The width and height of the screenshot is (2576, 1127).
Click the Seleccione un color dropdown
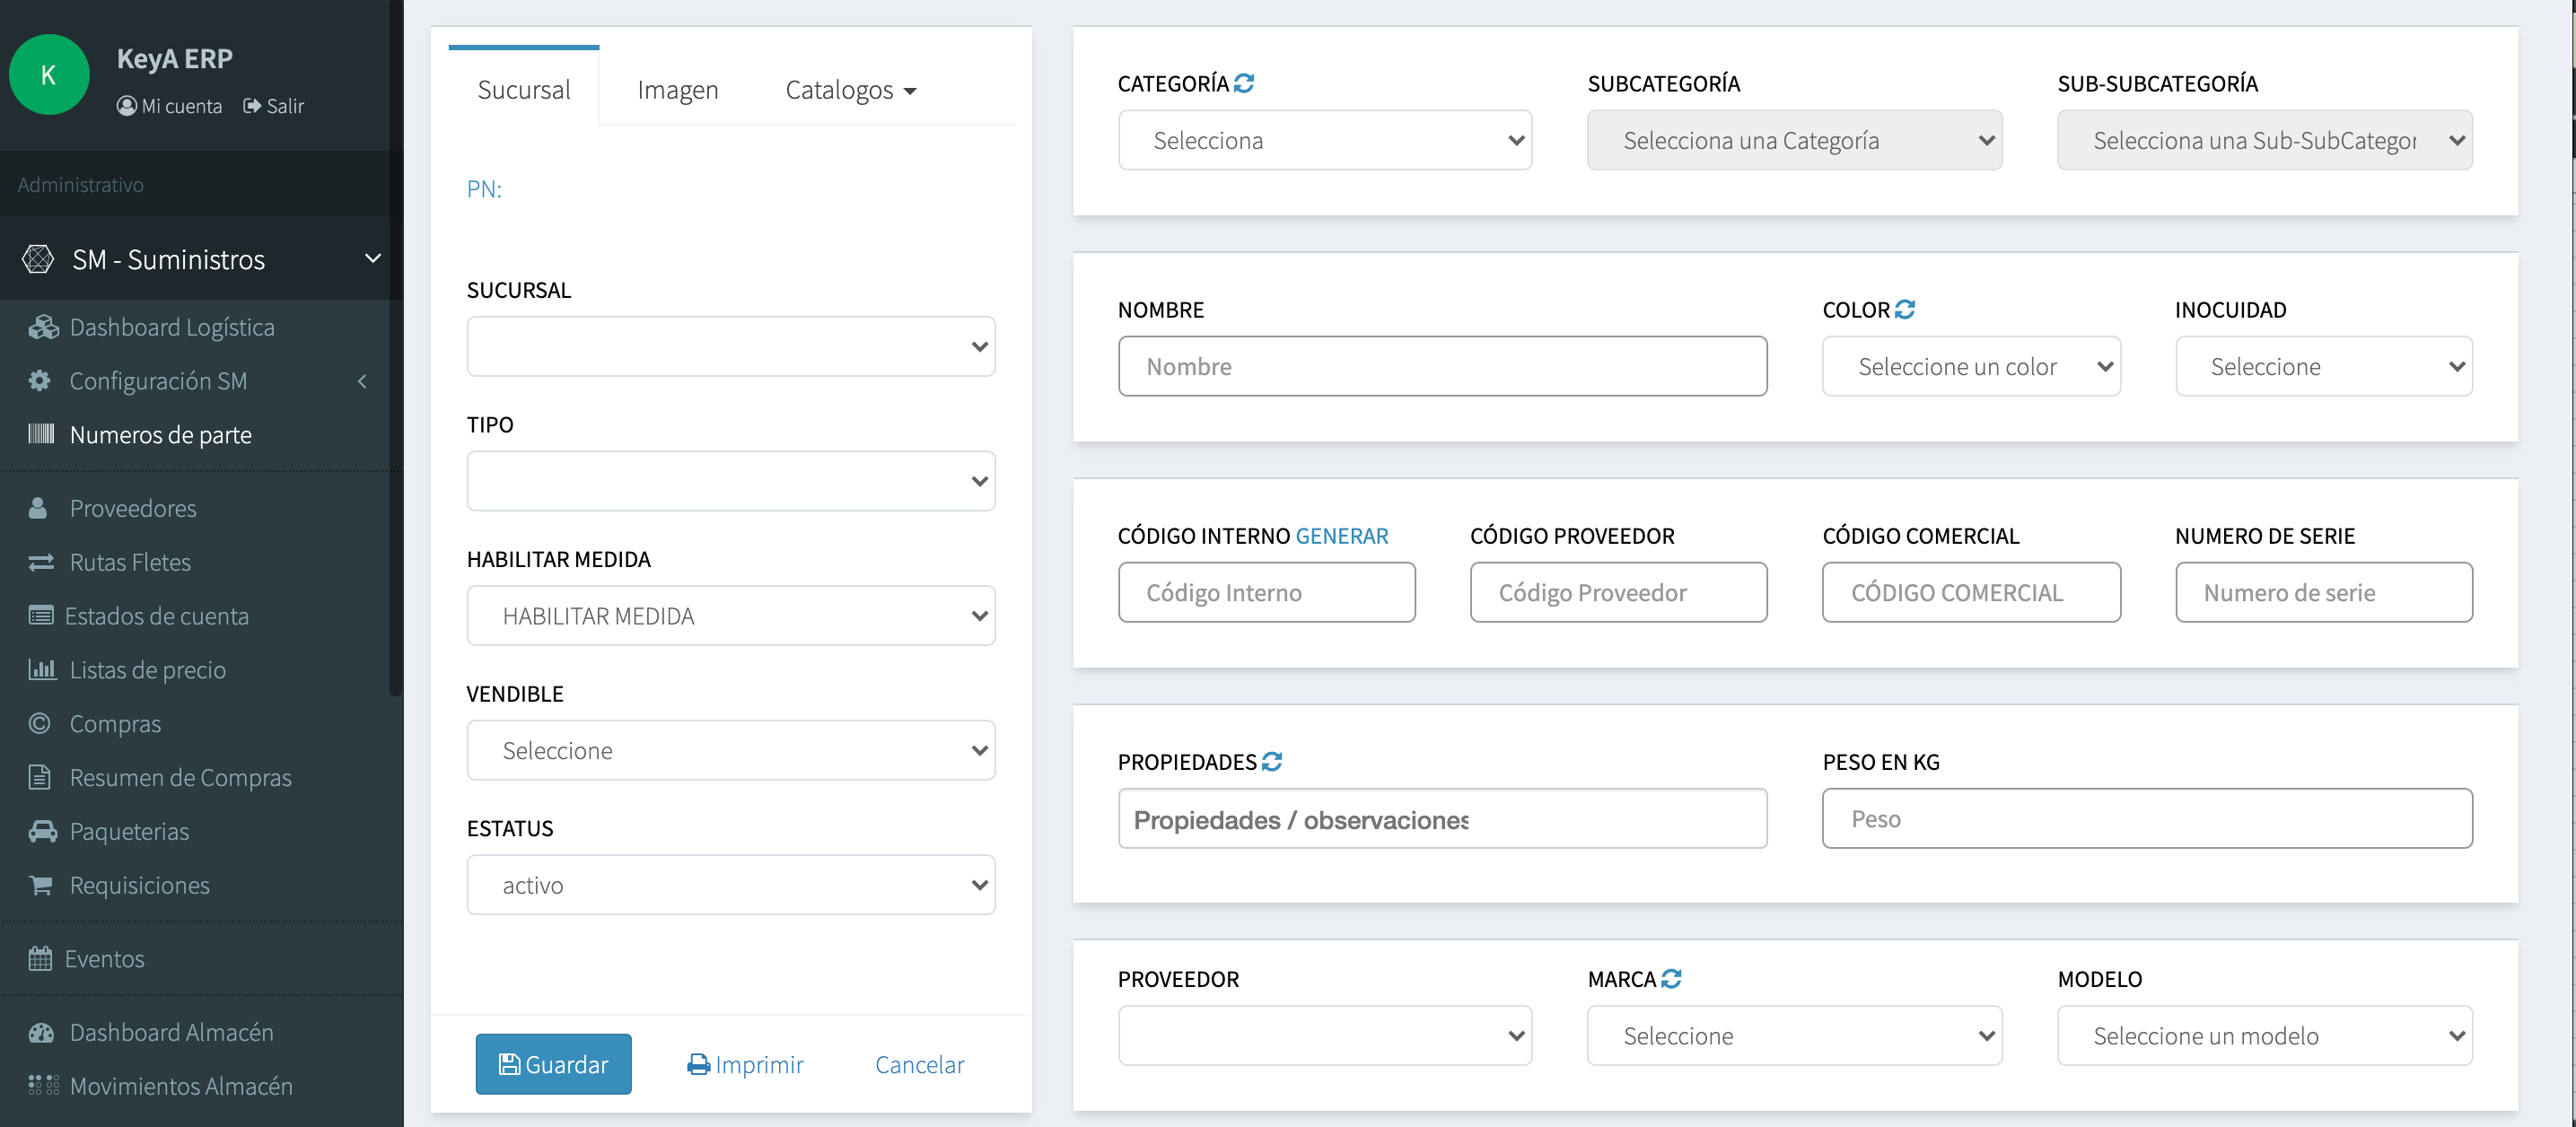(x=1970, y=367)
